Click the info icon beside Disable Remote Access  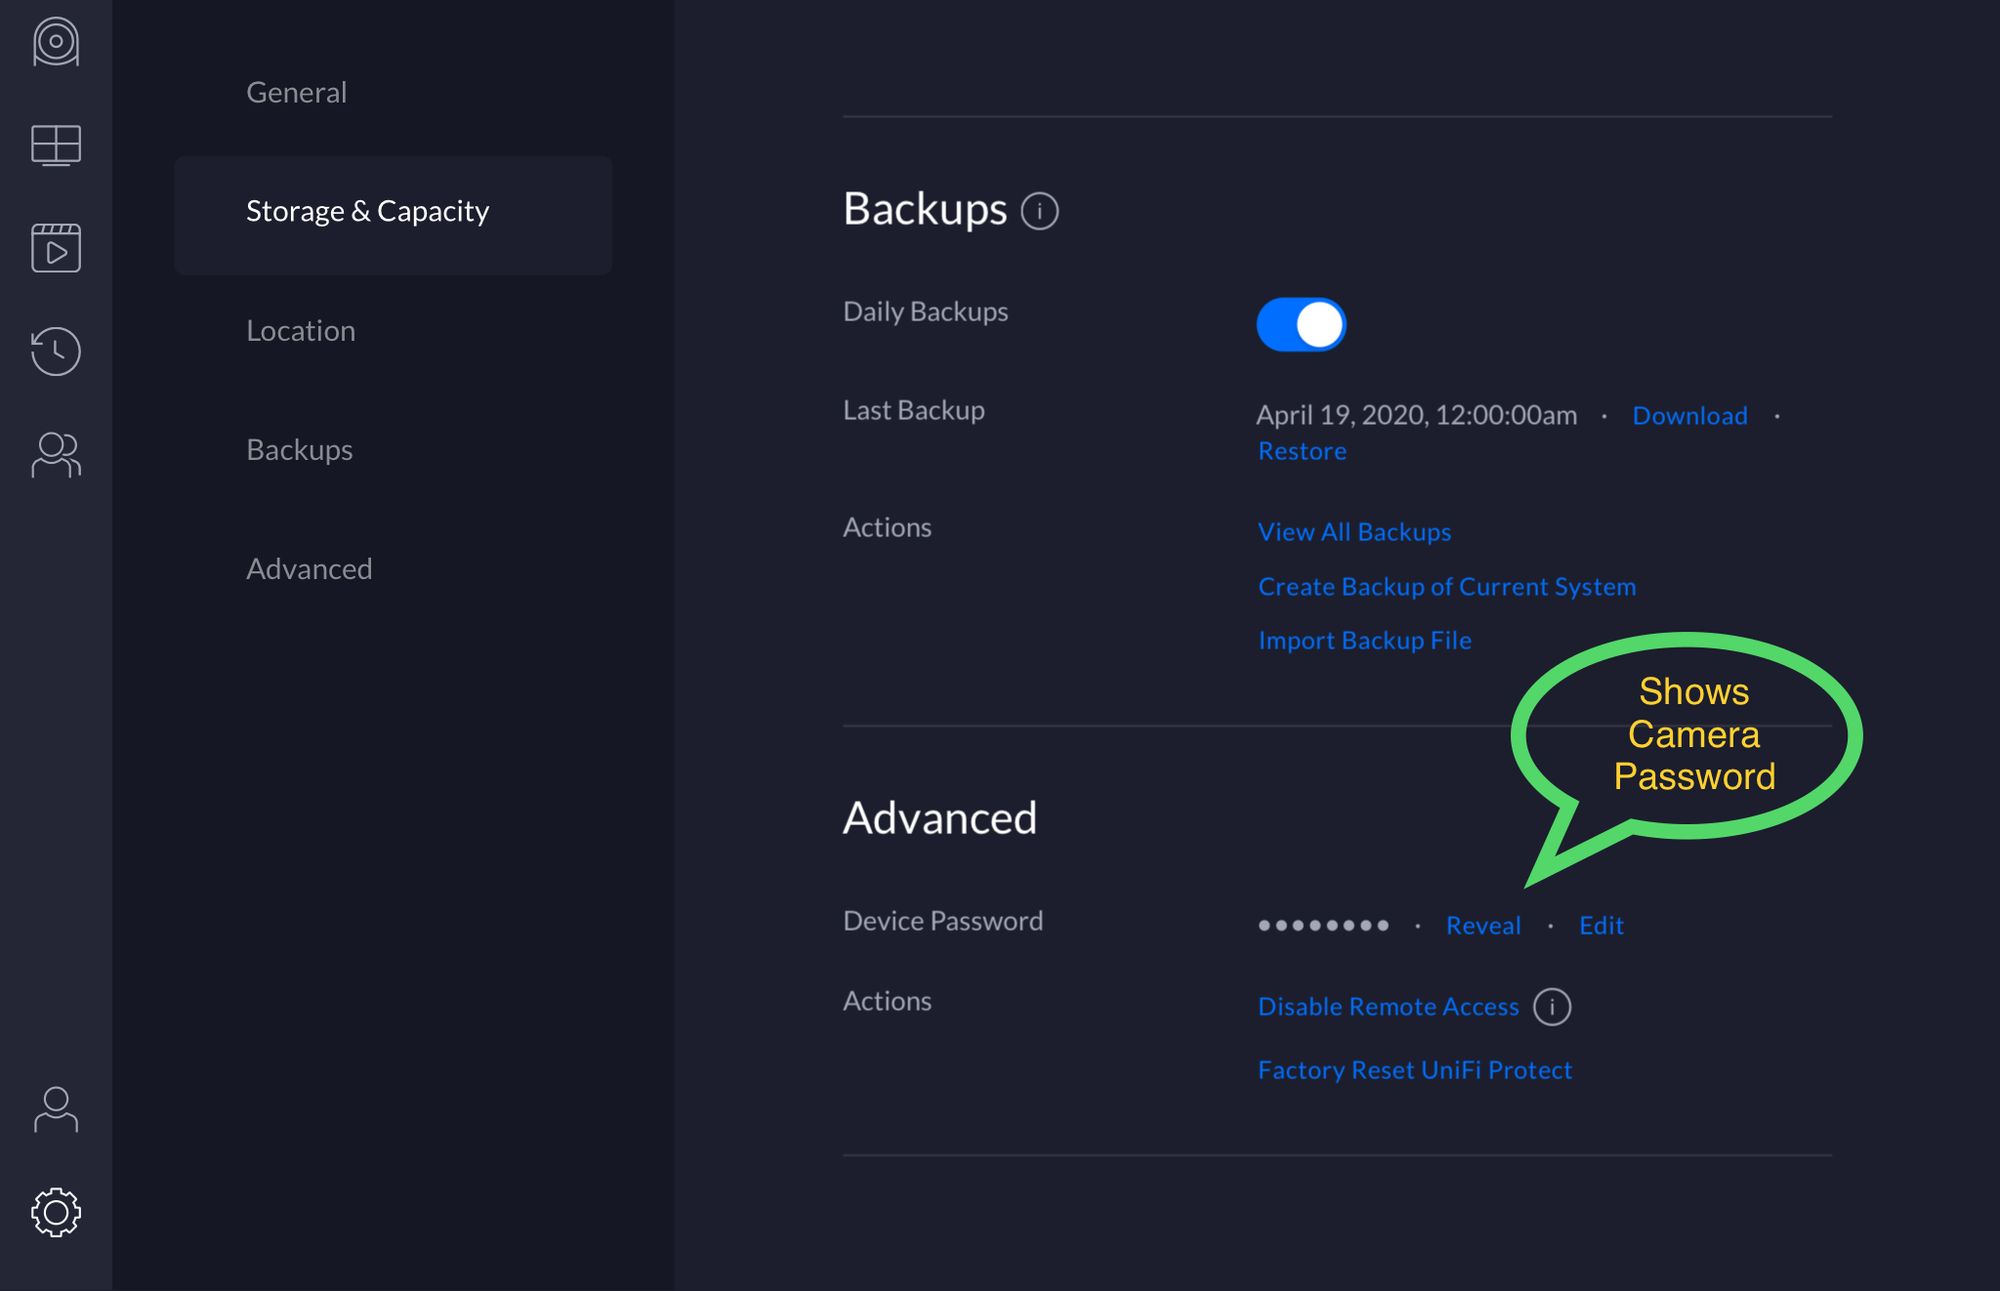coord(1550,1005)
